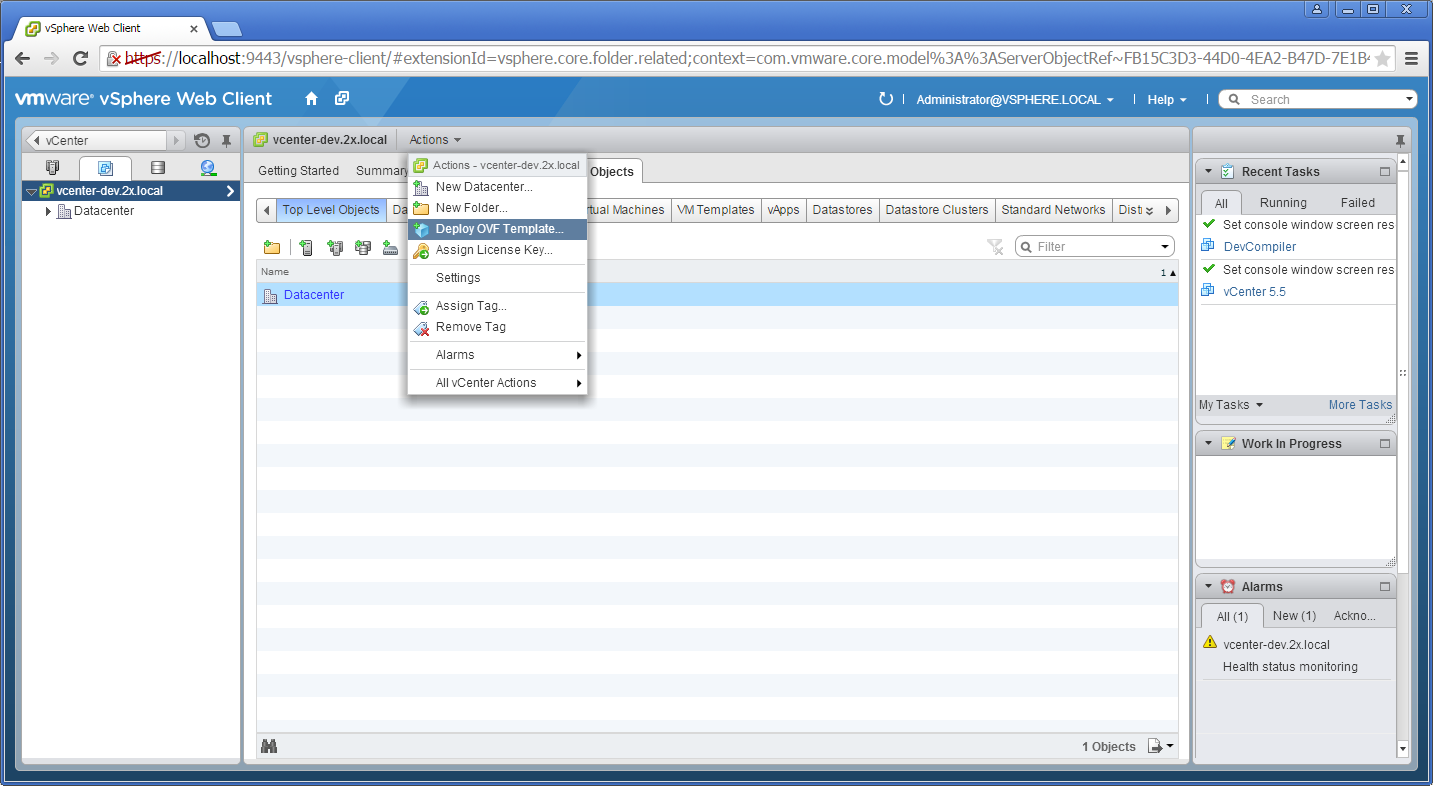Pin the navigator panel
Viewport: 1436px width, 788px height.
point(227,141)
